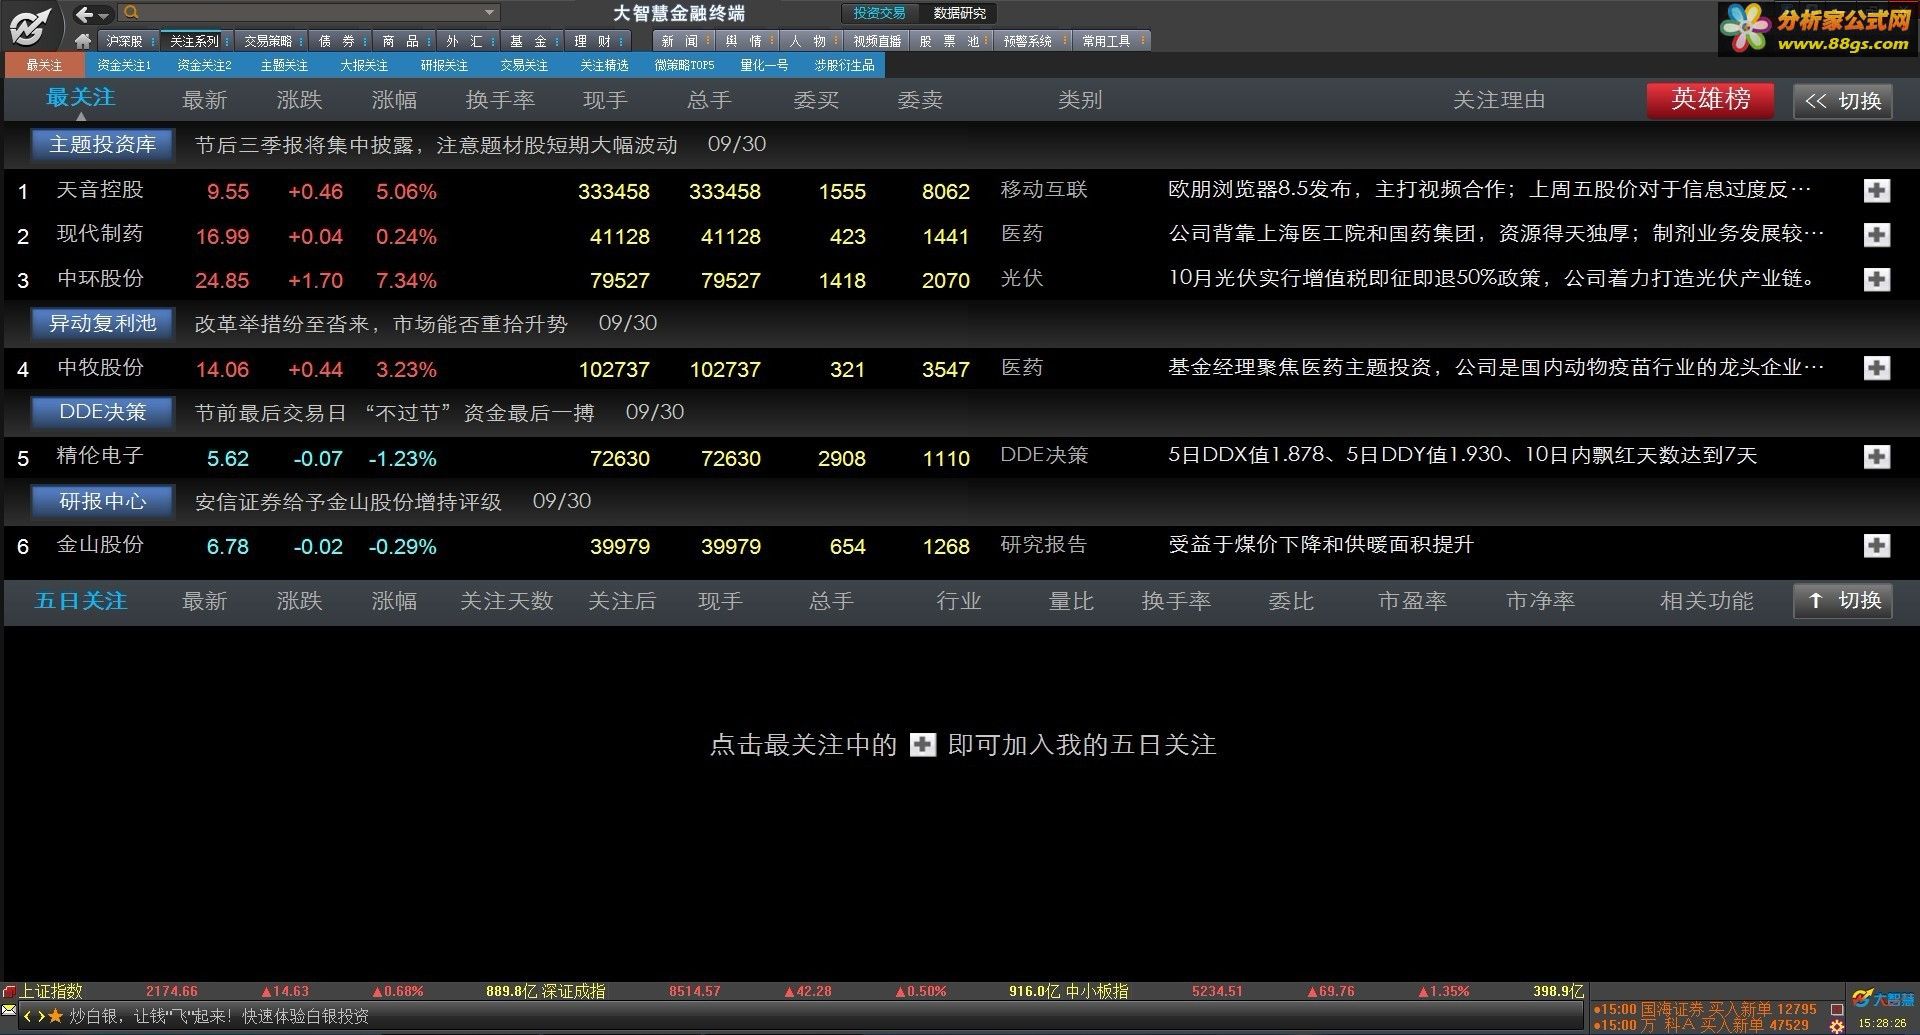This screenshot has height=1035, width=1920.
Task: Click the Dazhihui logo icon at top-left
Action: click(30, 25)
